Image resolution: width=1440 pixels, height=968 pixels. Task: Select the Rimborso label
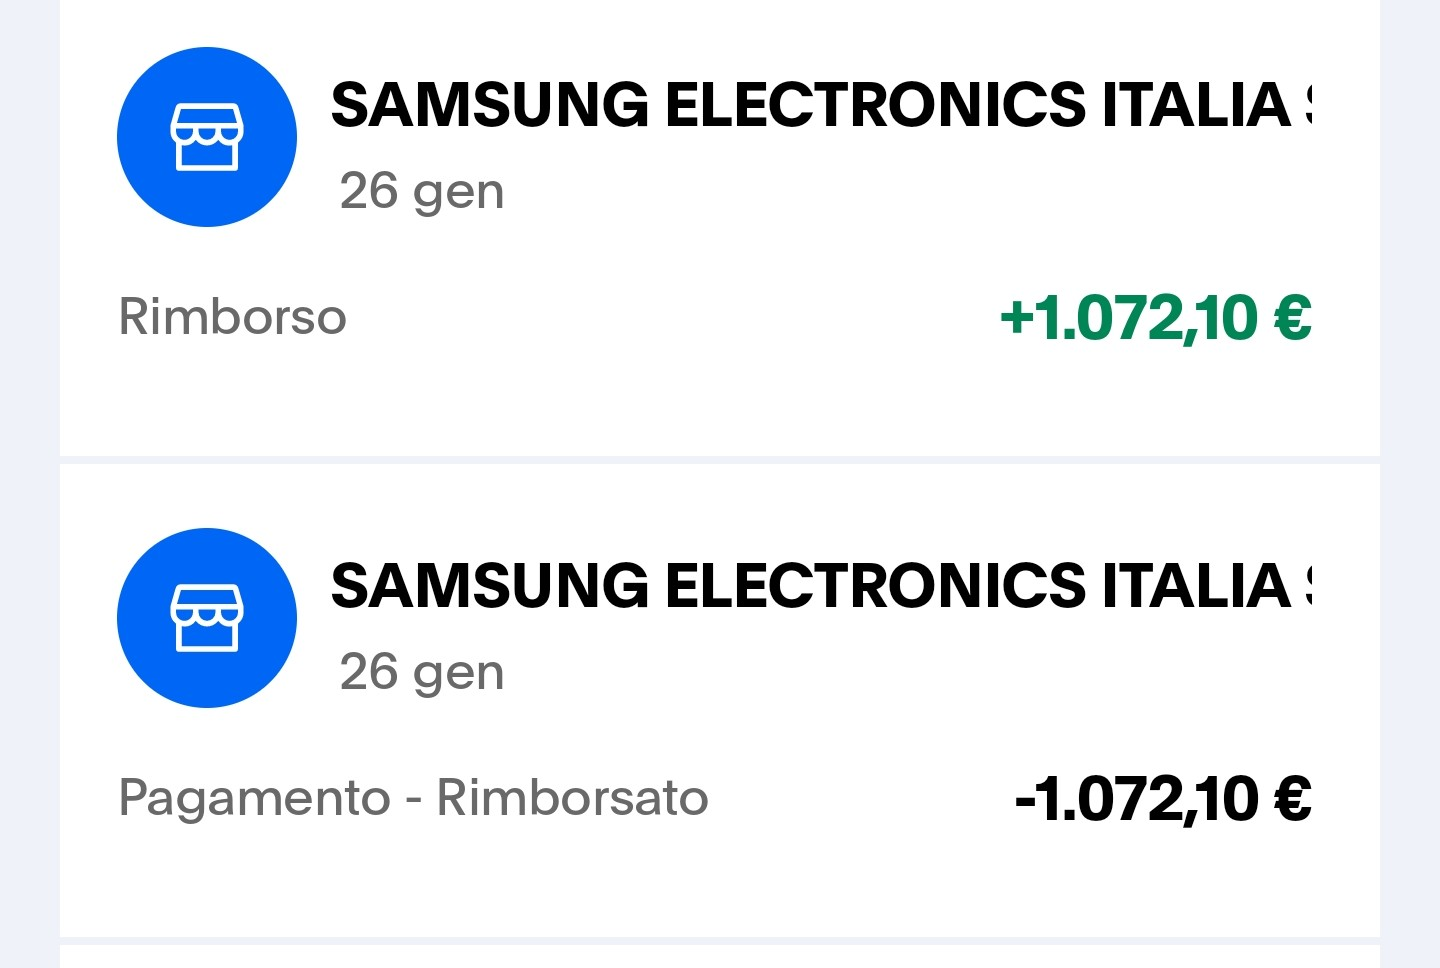[x=232, y=317]
